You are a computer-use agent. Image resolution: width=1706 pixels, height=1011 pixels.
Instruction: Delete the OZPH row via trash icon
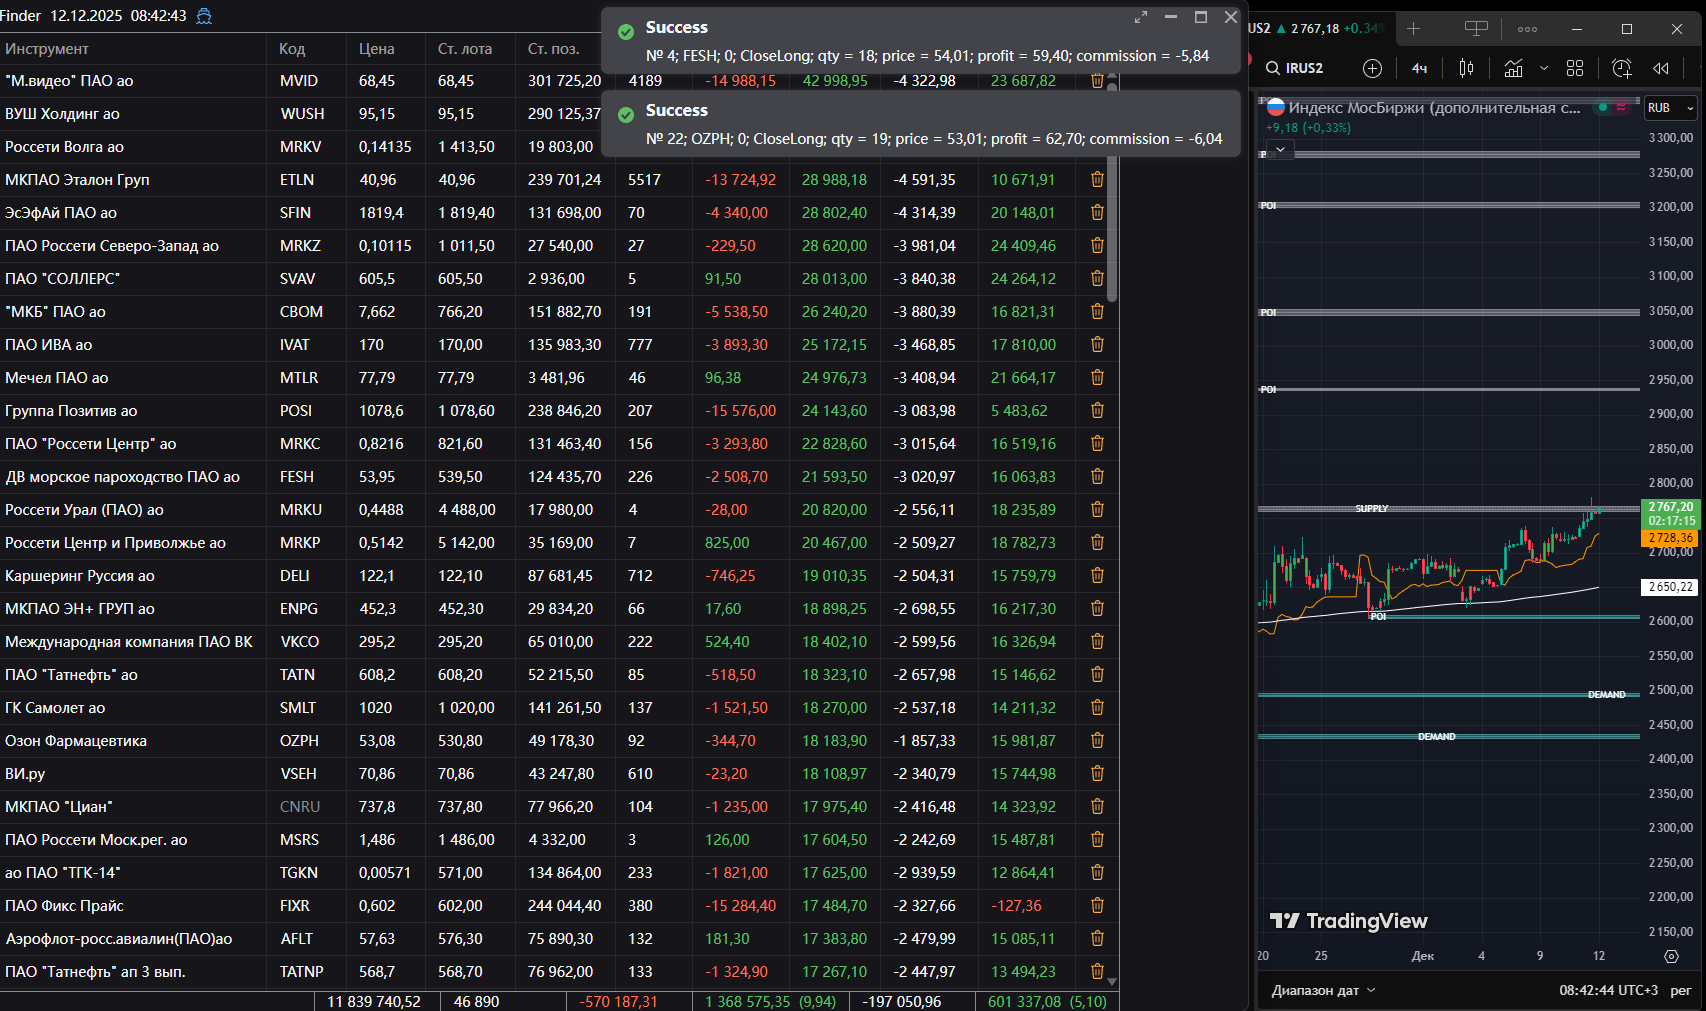click(1097, 740)
